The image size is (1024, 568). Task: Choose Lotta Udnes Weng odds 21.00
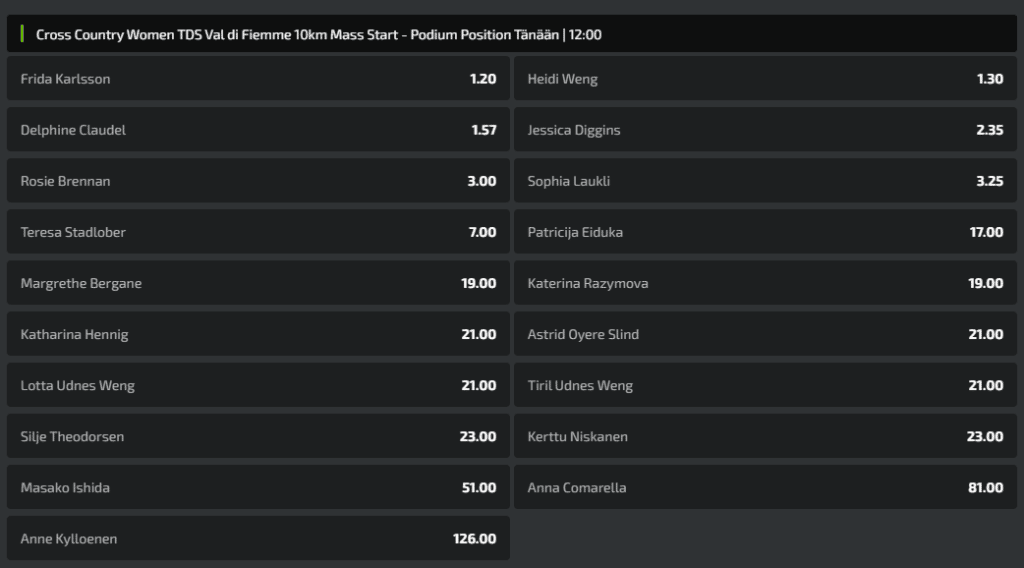258,385
